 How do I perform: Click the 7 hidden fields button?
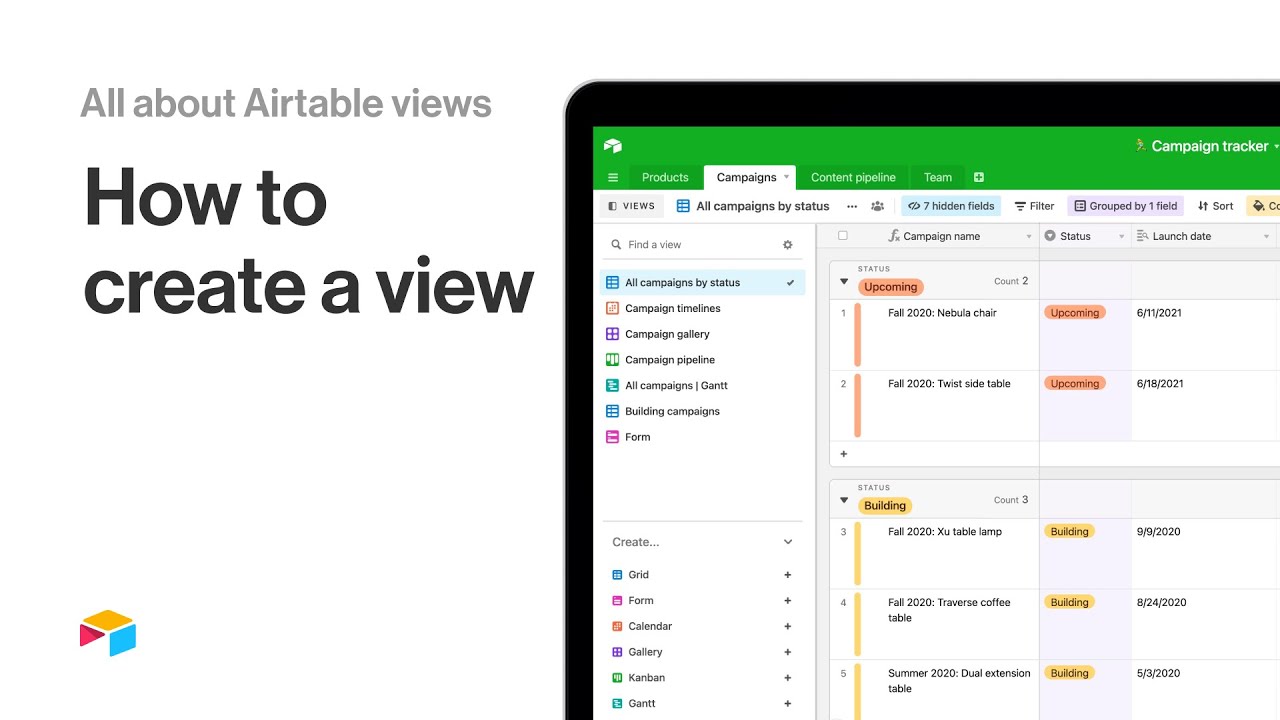[951, 206]
